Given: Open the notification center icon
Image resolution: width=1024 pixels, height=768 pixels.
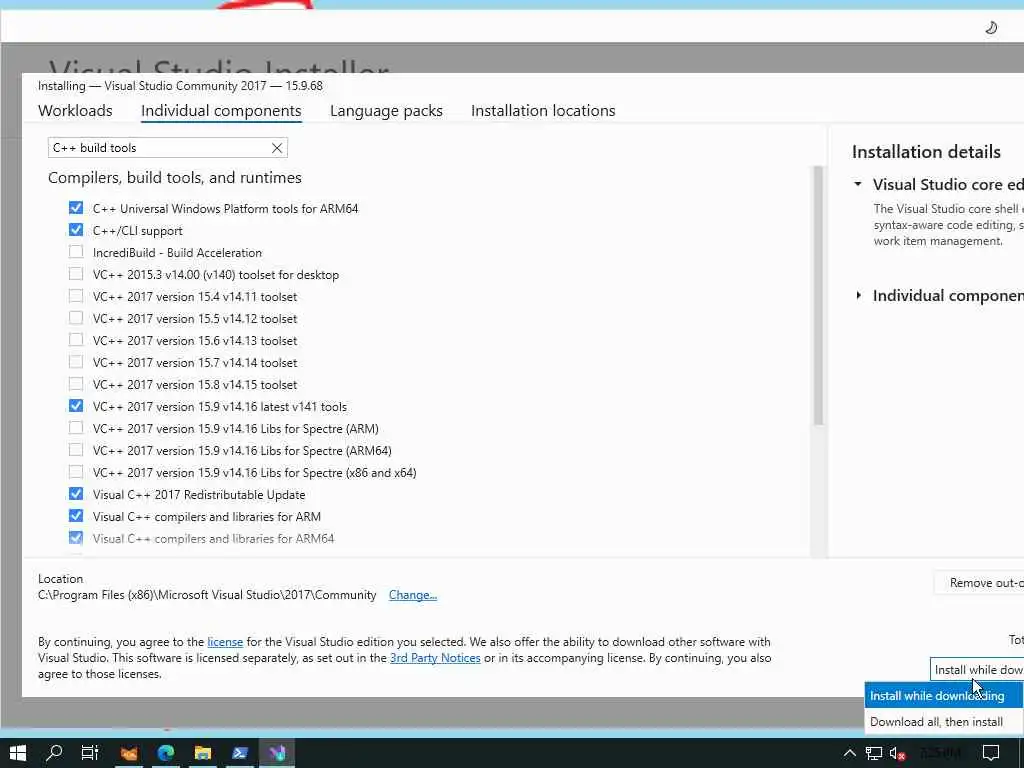Looking at the screenshot, I should 991,753.
